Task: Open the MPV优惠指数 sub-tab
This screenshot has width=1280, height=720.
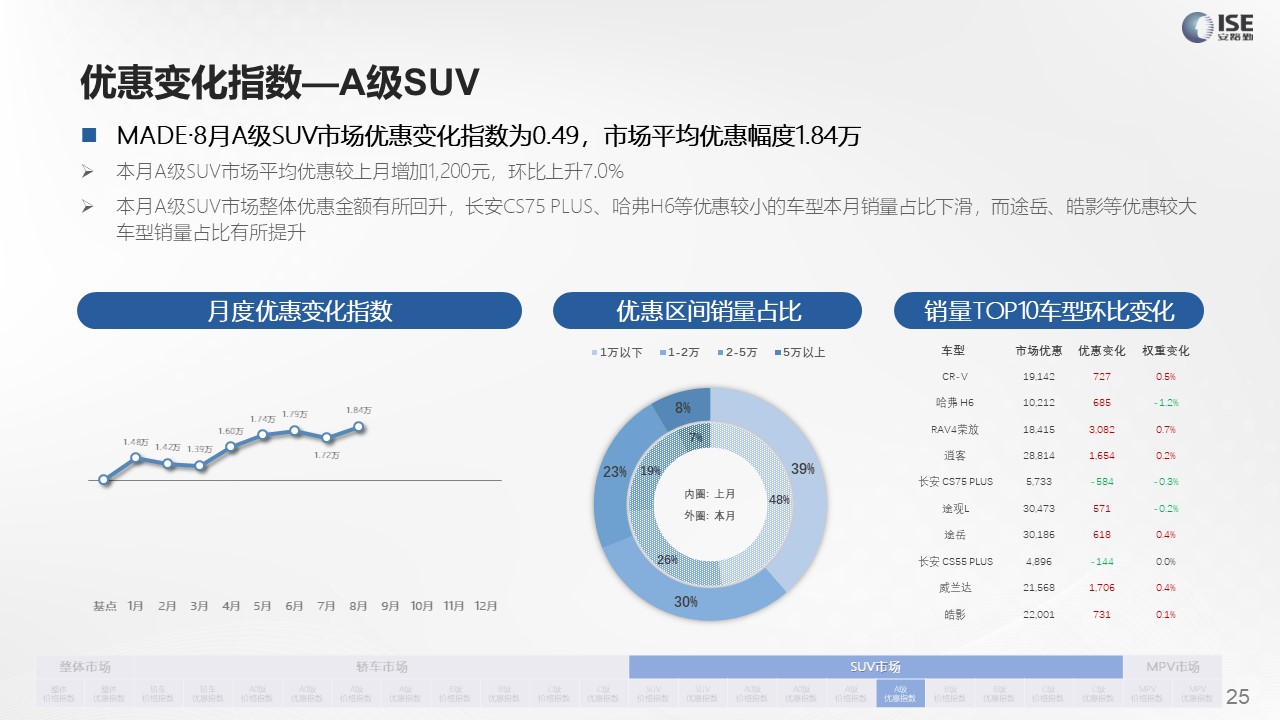Action: pyautogui.click(x=1196, y=692)
